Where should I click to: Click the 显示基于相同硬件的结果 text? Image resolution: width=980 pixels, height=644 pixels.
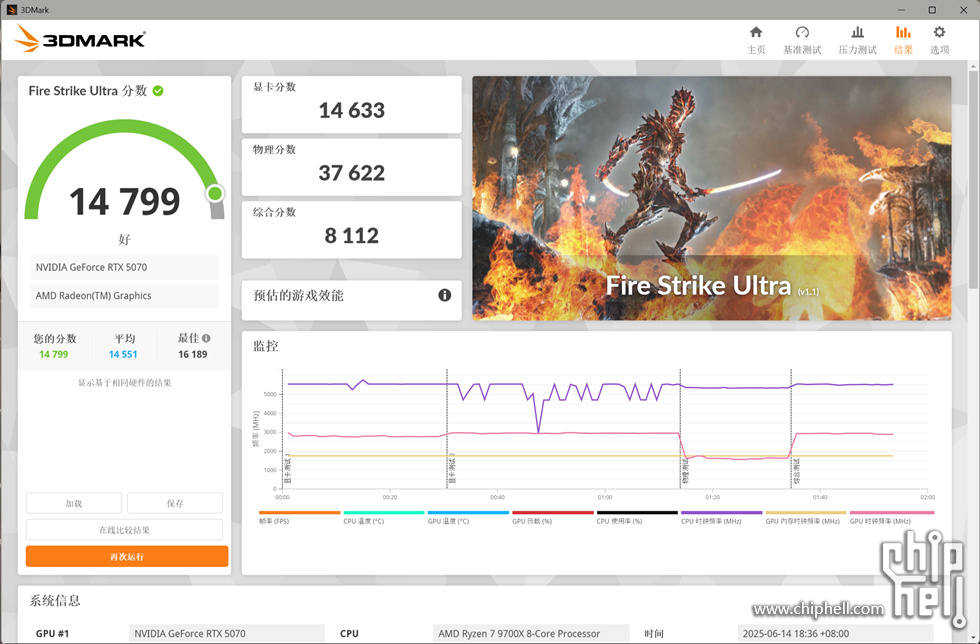click(124, 383)
